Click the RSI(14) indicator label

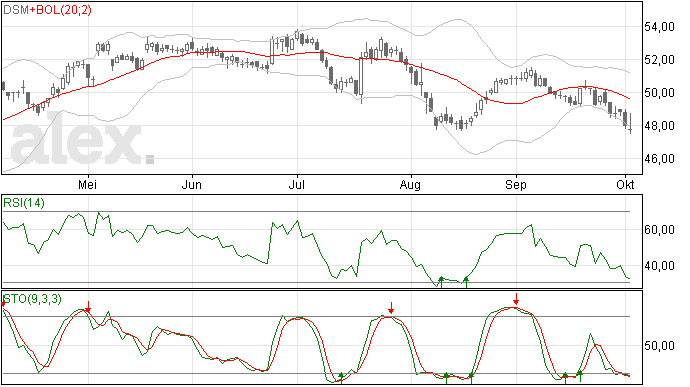click(24, 203)
